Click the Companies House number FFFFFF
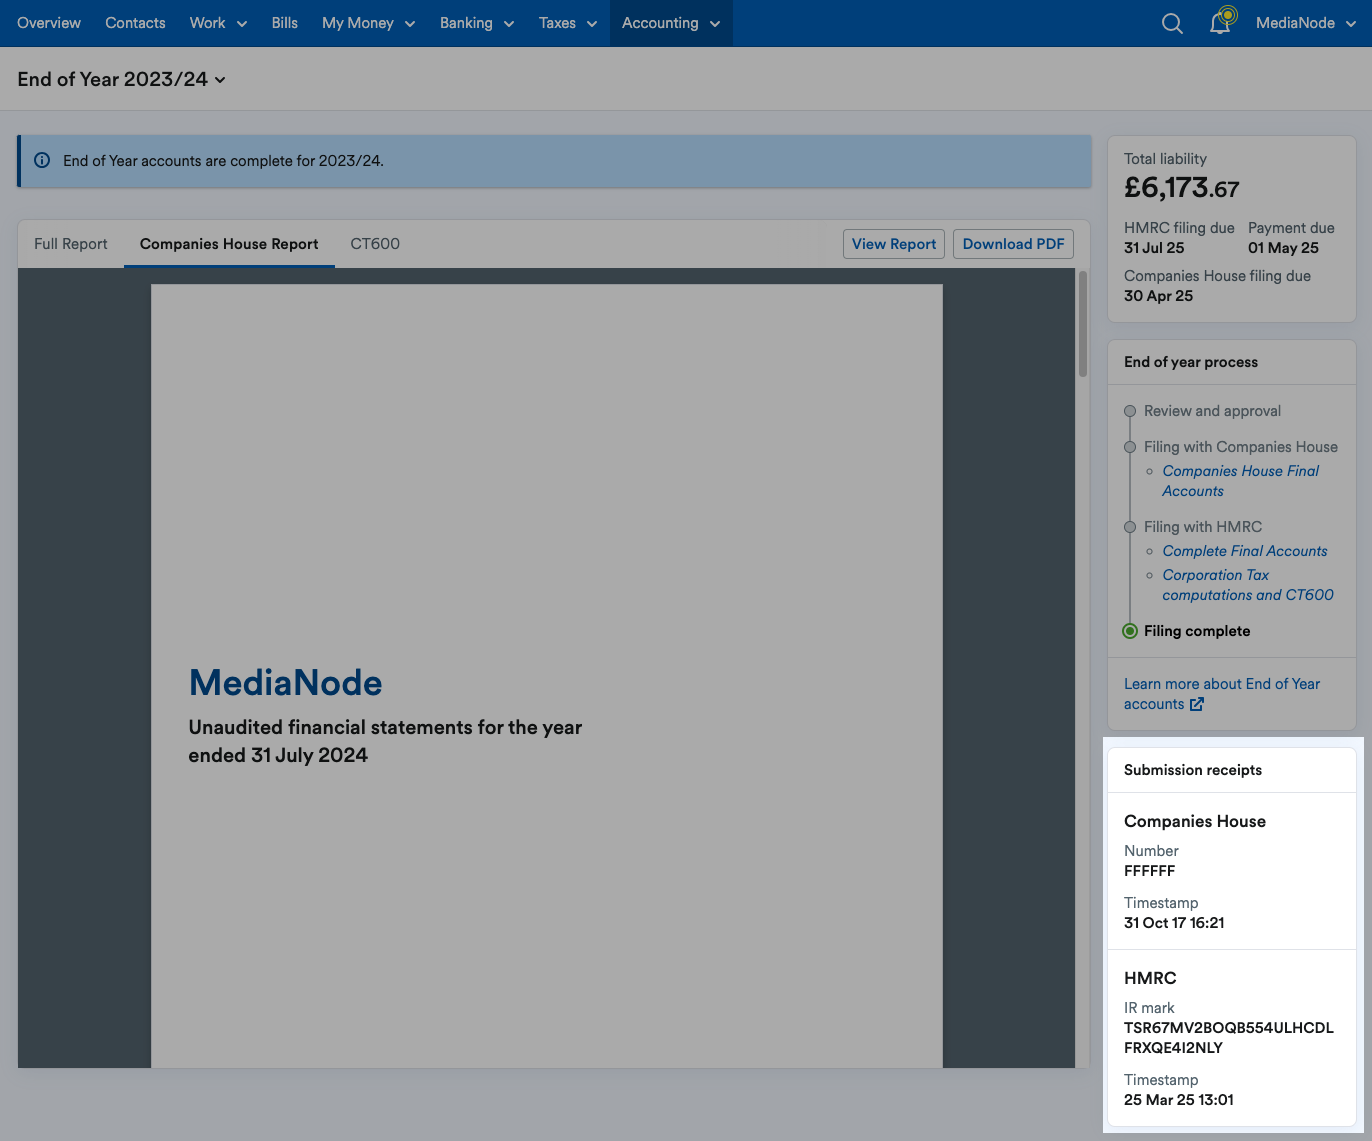Screen dimensions: 1372x1141 pyautogui.click(x=1149, y=871)
